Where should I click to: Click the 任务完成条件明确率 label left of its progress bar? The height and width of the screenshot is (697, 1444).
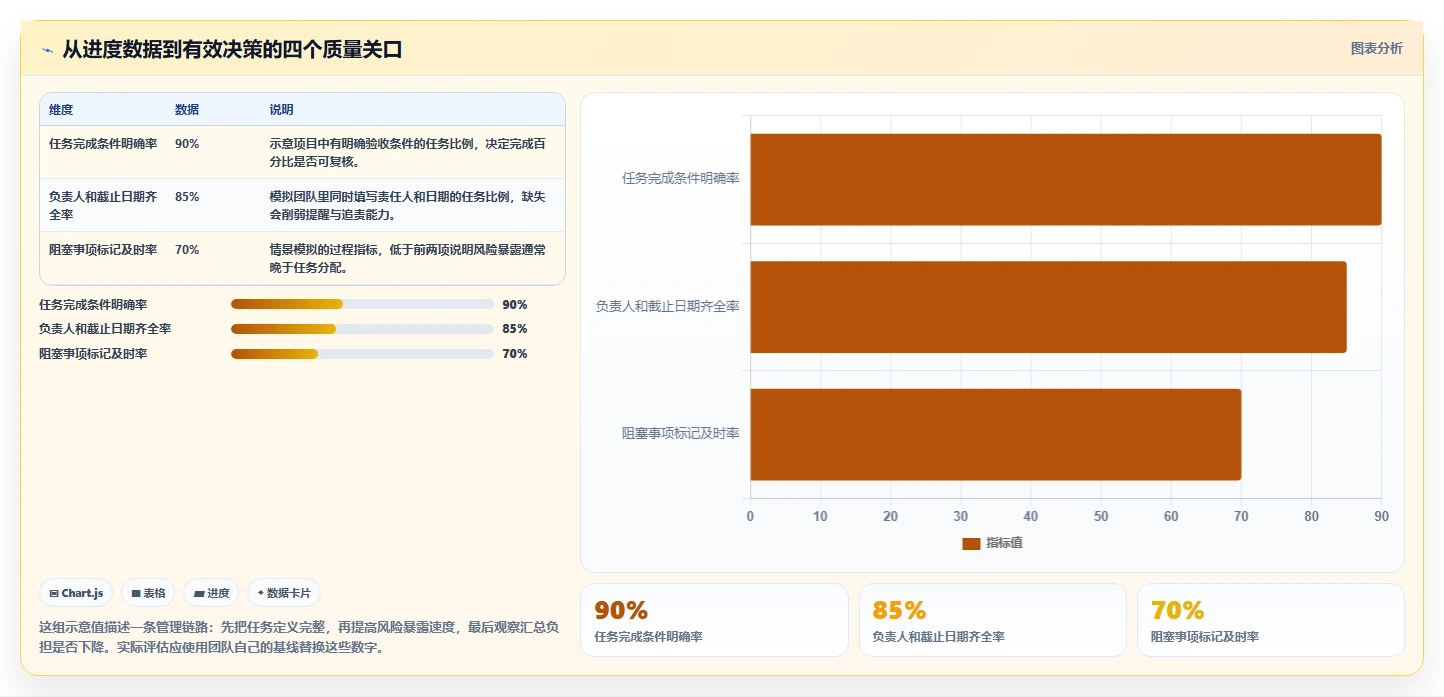coord(93,305)
